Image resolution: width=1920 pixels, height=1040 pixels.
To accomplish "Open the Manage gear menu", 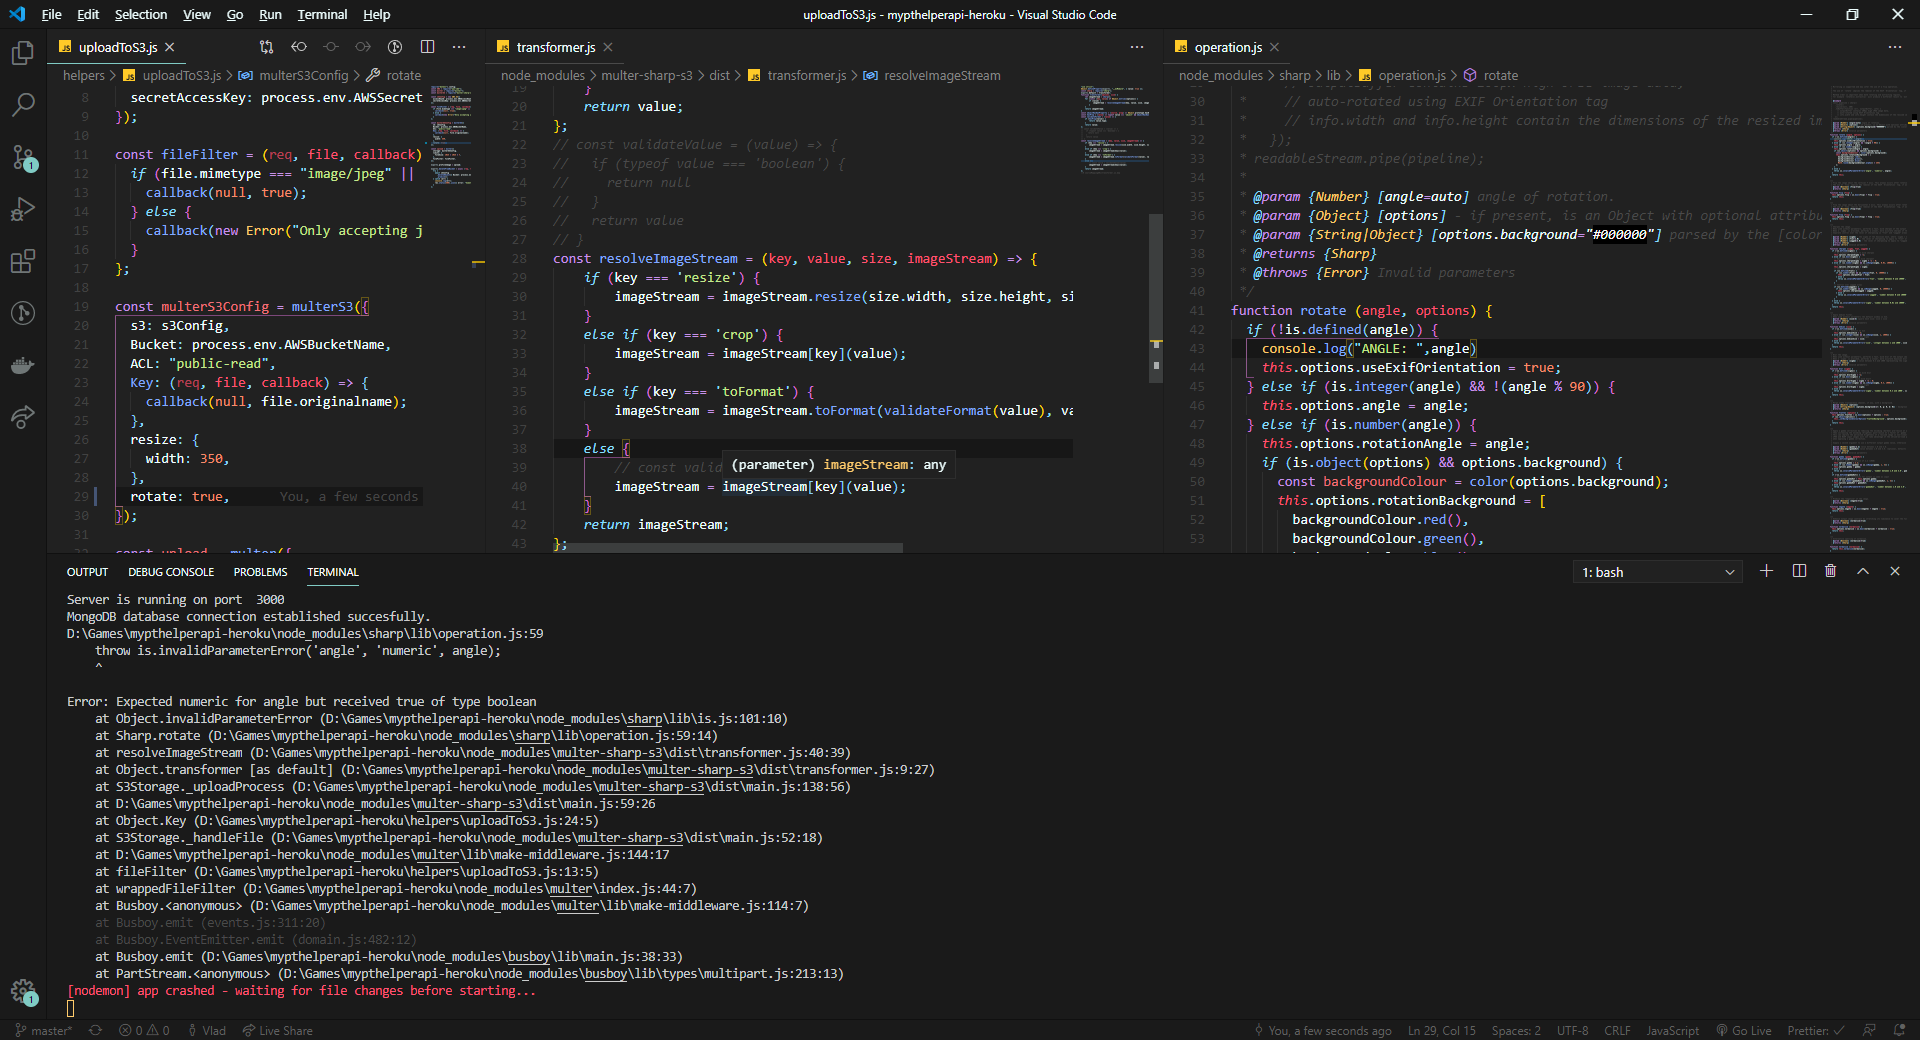I will coord(23,991).
